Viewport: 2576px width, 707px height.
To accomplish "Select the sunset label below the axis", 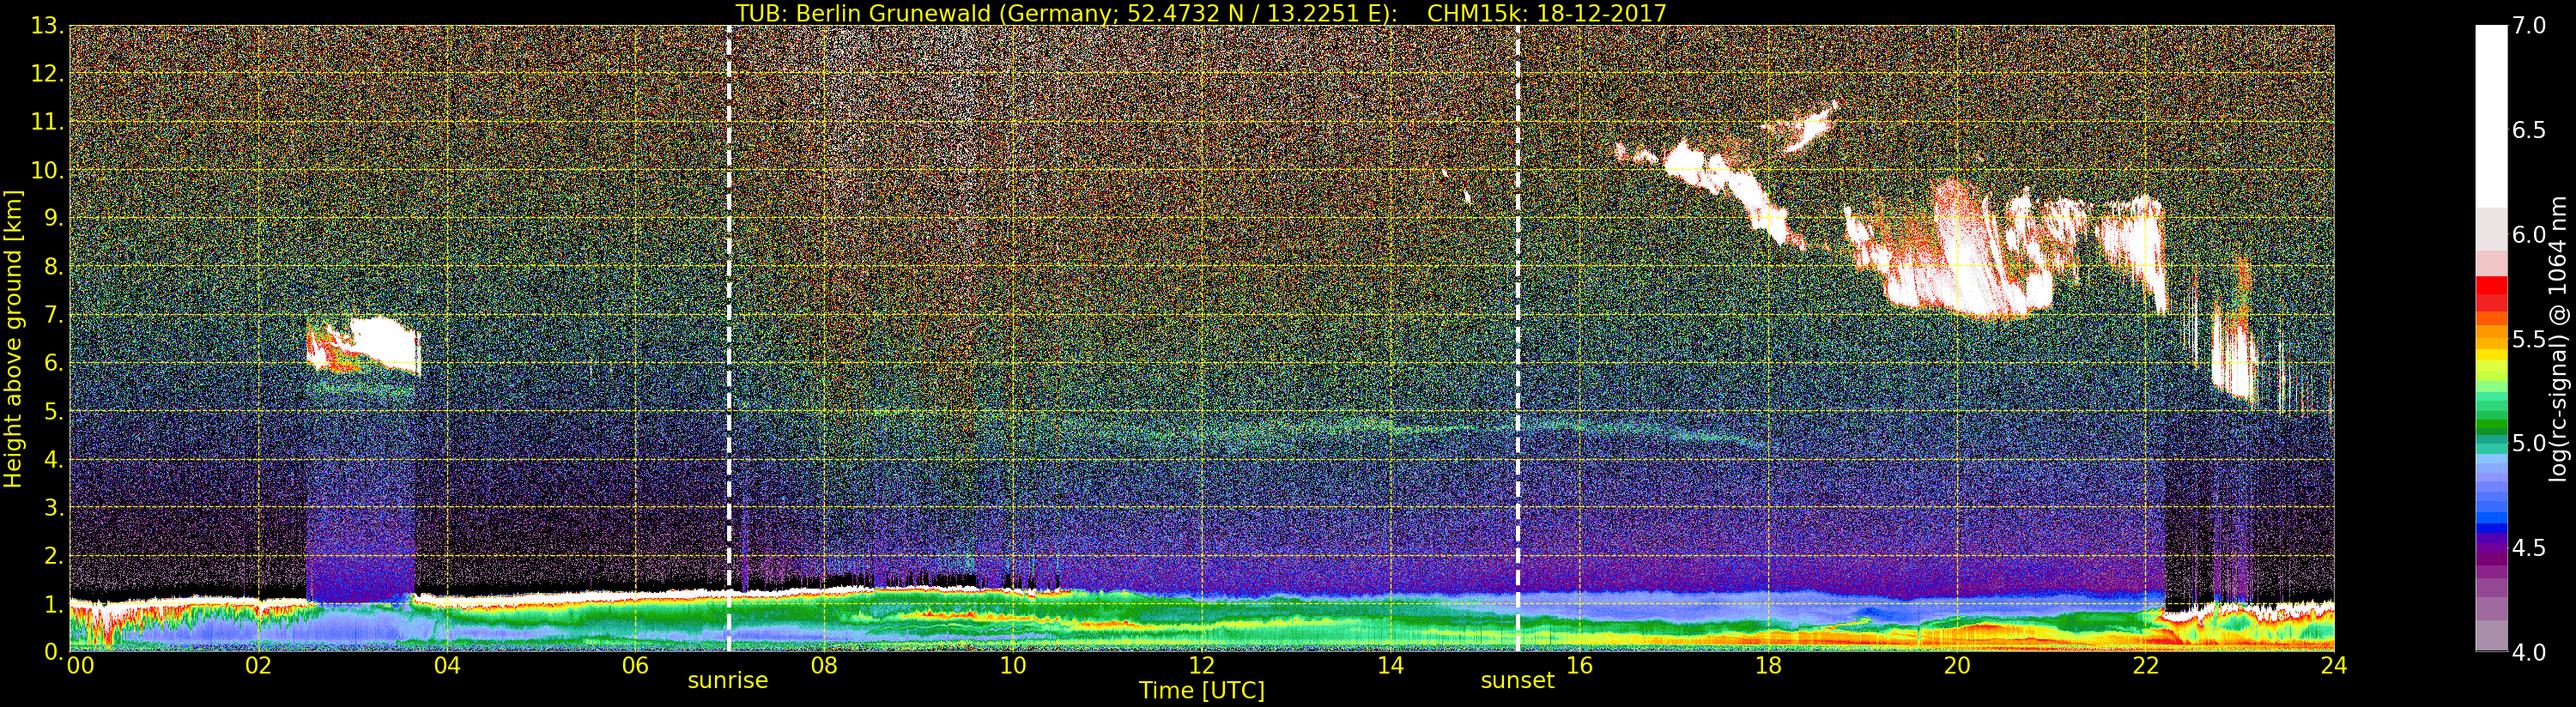I will 1517,681.
